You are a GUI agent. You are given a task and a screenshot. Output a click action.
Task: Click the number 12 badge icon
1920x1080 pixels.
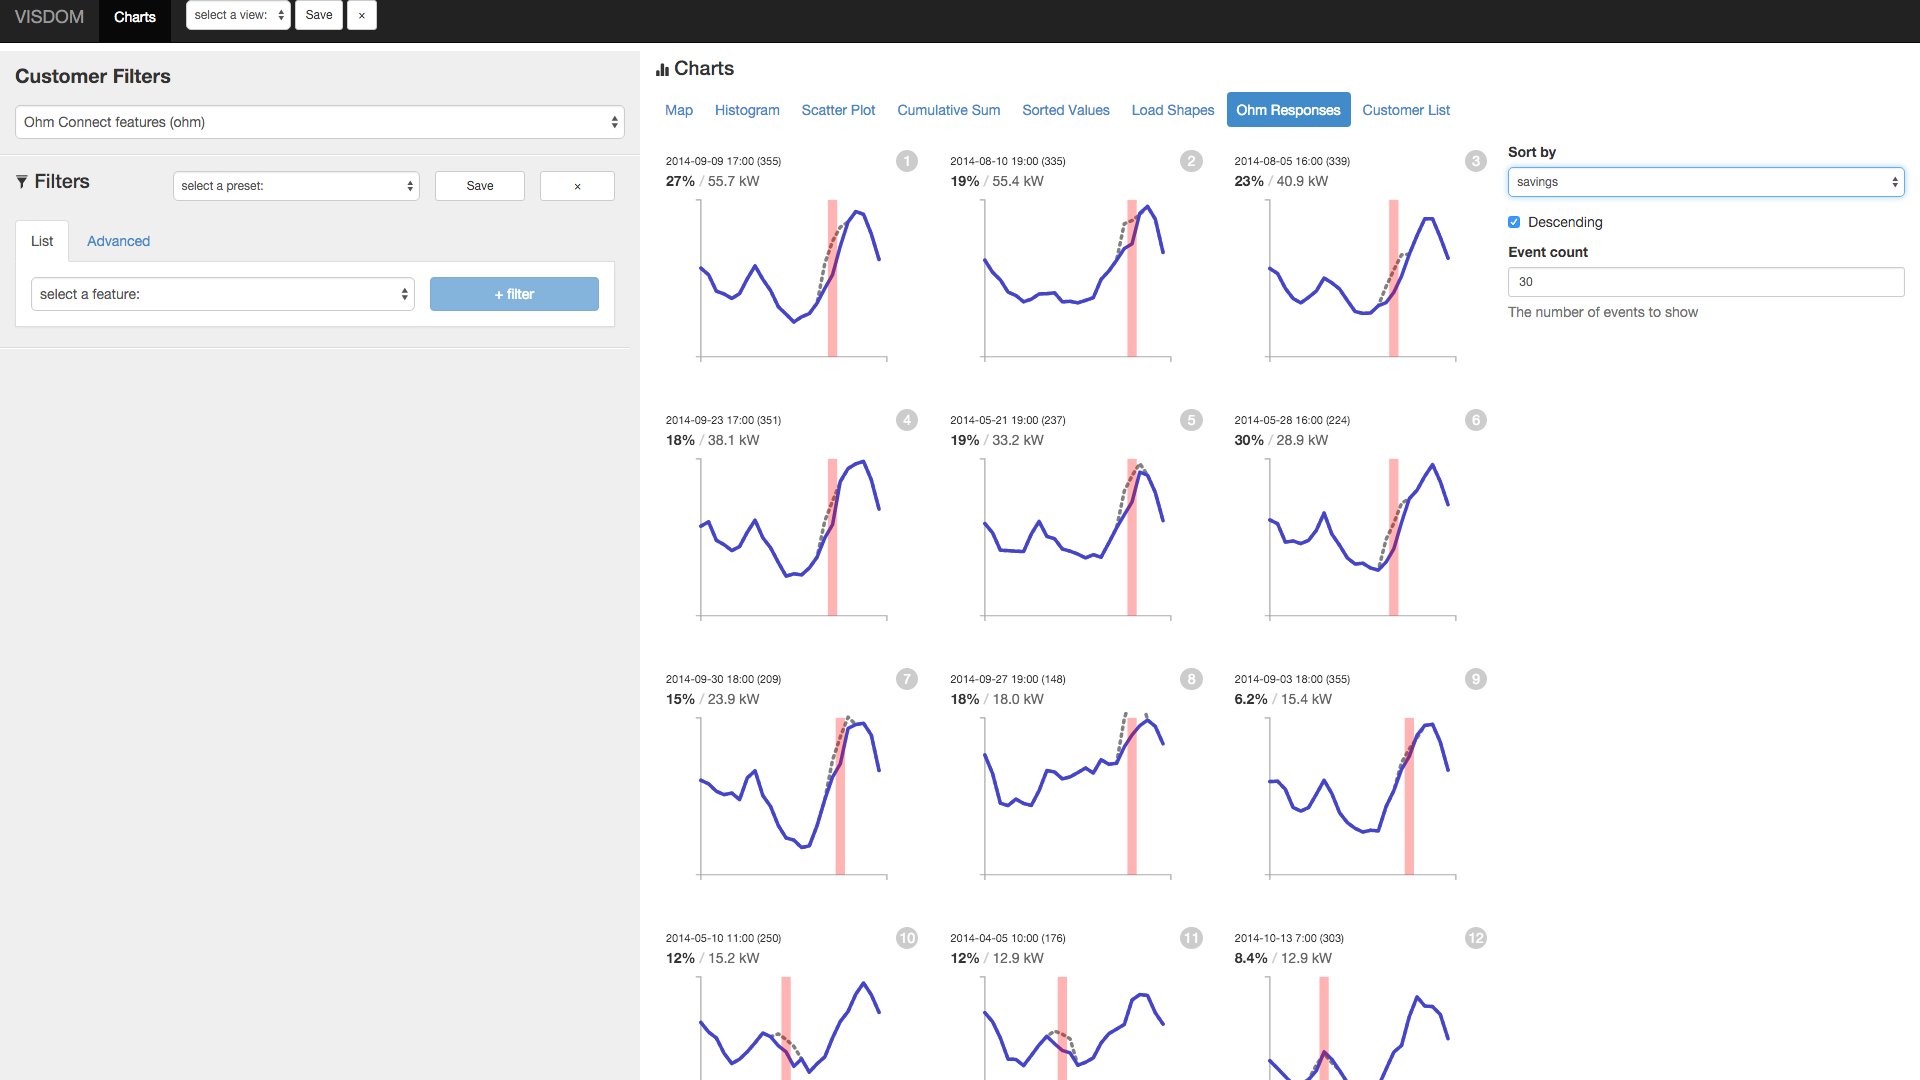point(1475,938)
